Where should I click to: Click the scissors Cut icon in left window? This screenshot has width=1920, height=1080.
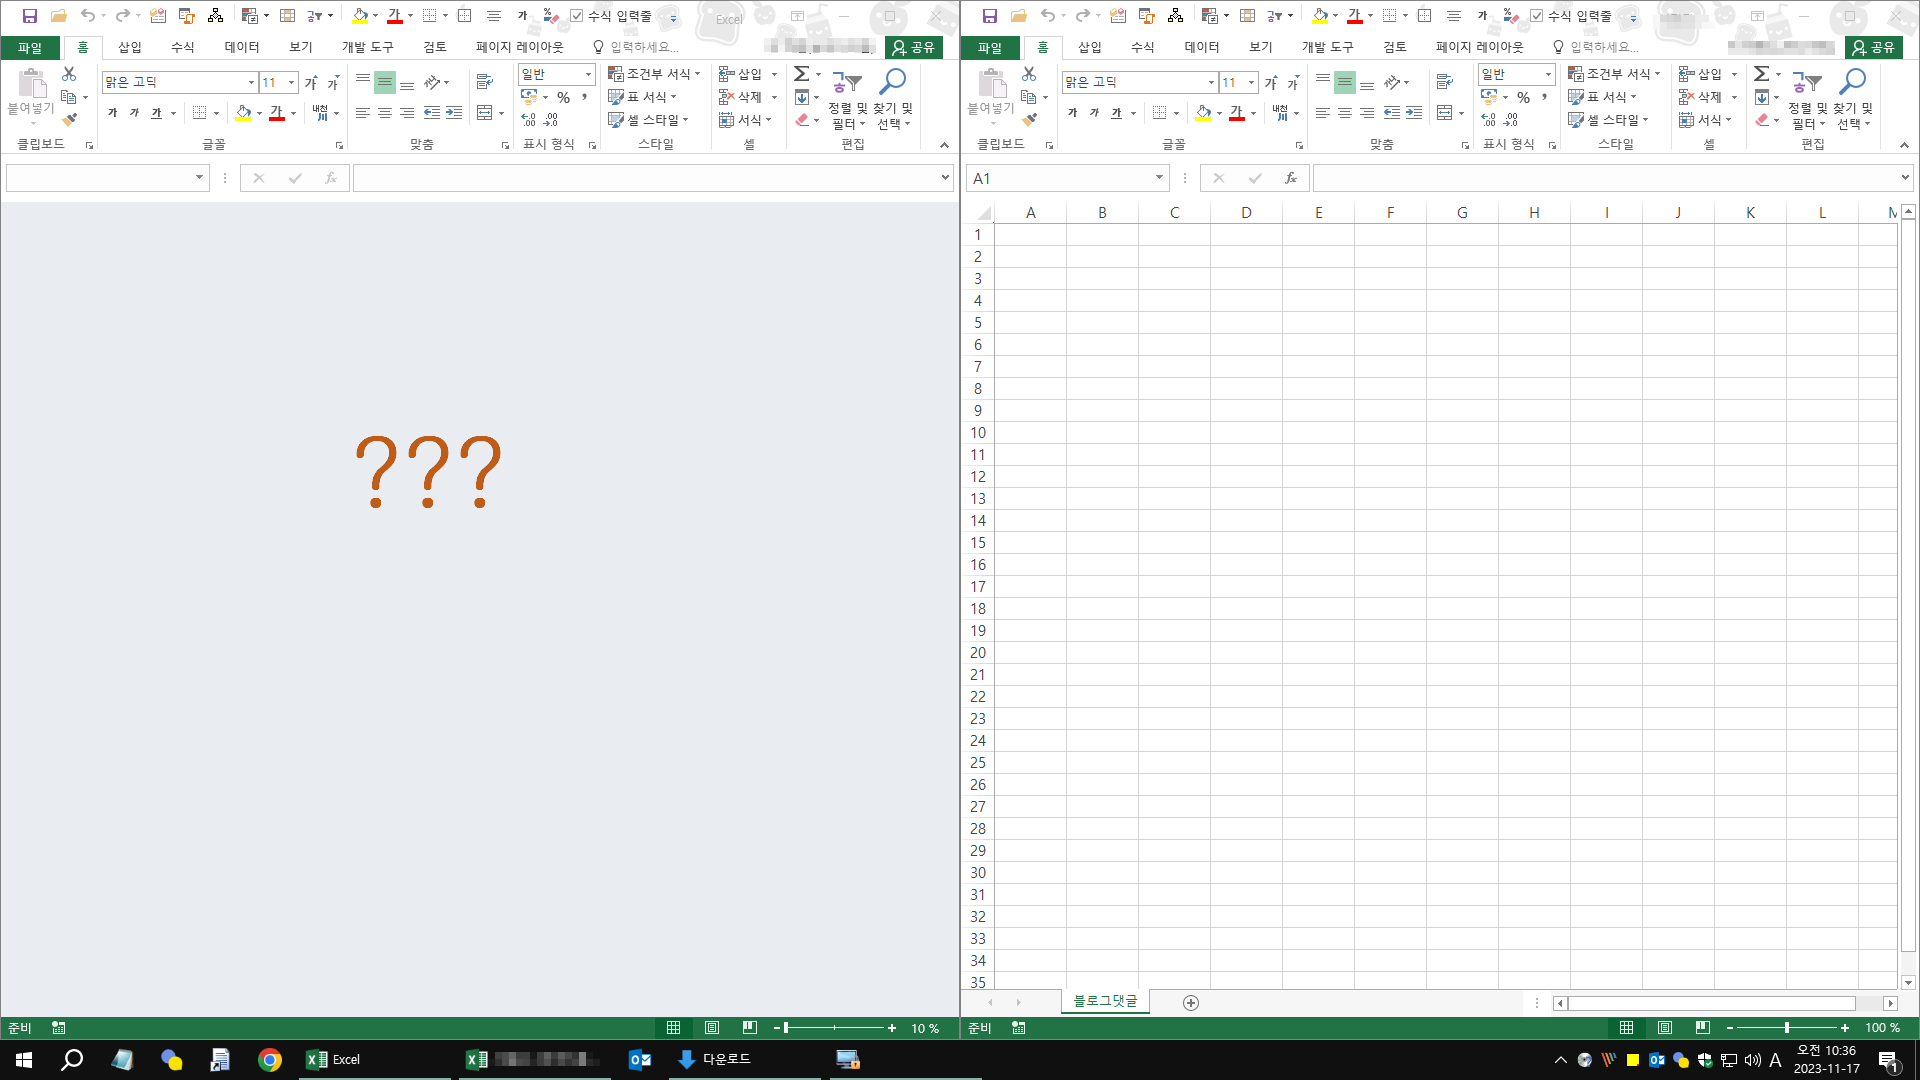(x=69, y=74)
